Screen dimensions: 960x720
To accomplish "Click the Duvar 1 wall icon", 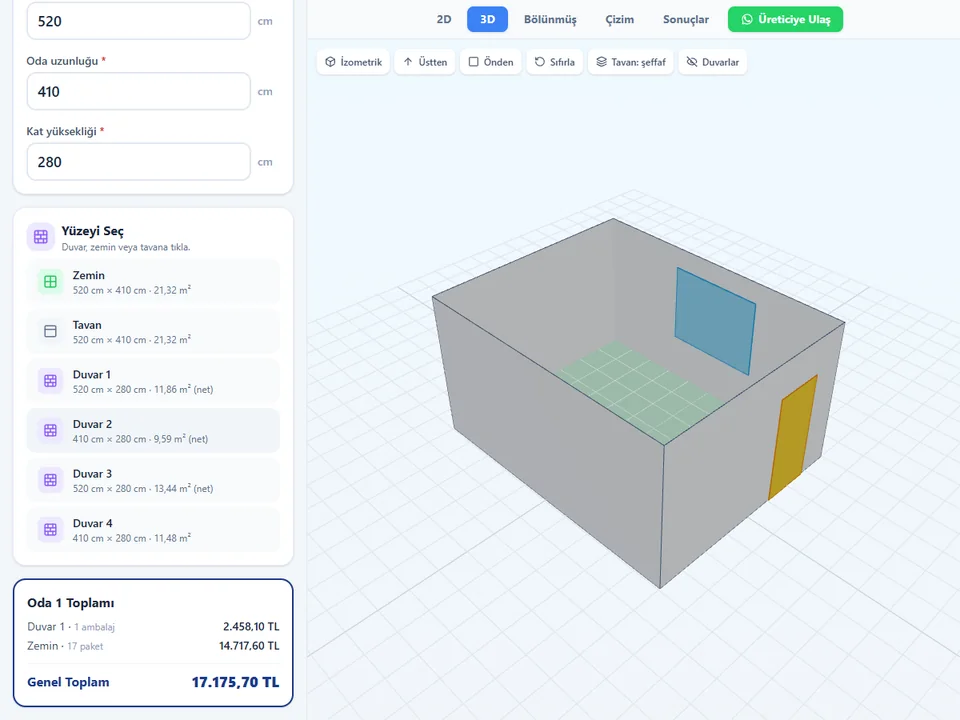I will (x=50, y=381).
